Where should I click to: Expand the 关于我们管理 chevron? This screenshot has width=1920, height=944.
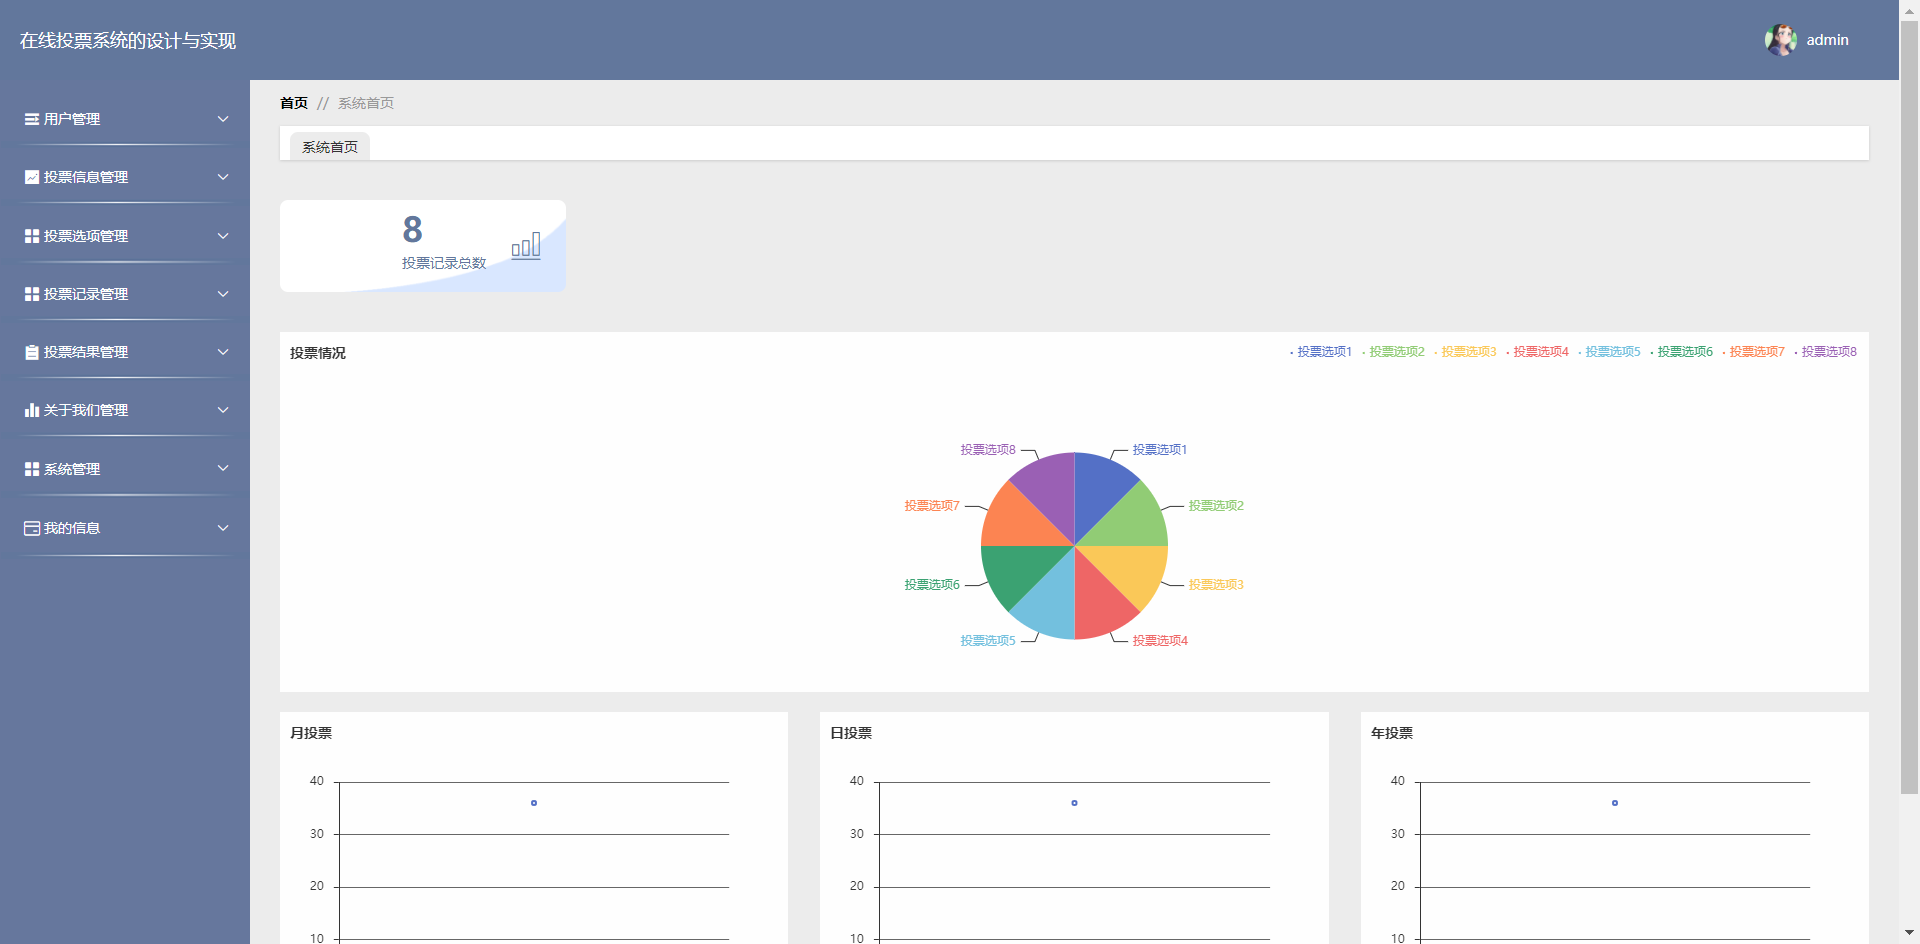click(223, 410)
